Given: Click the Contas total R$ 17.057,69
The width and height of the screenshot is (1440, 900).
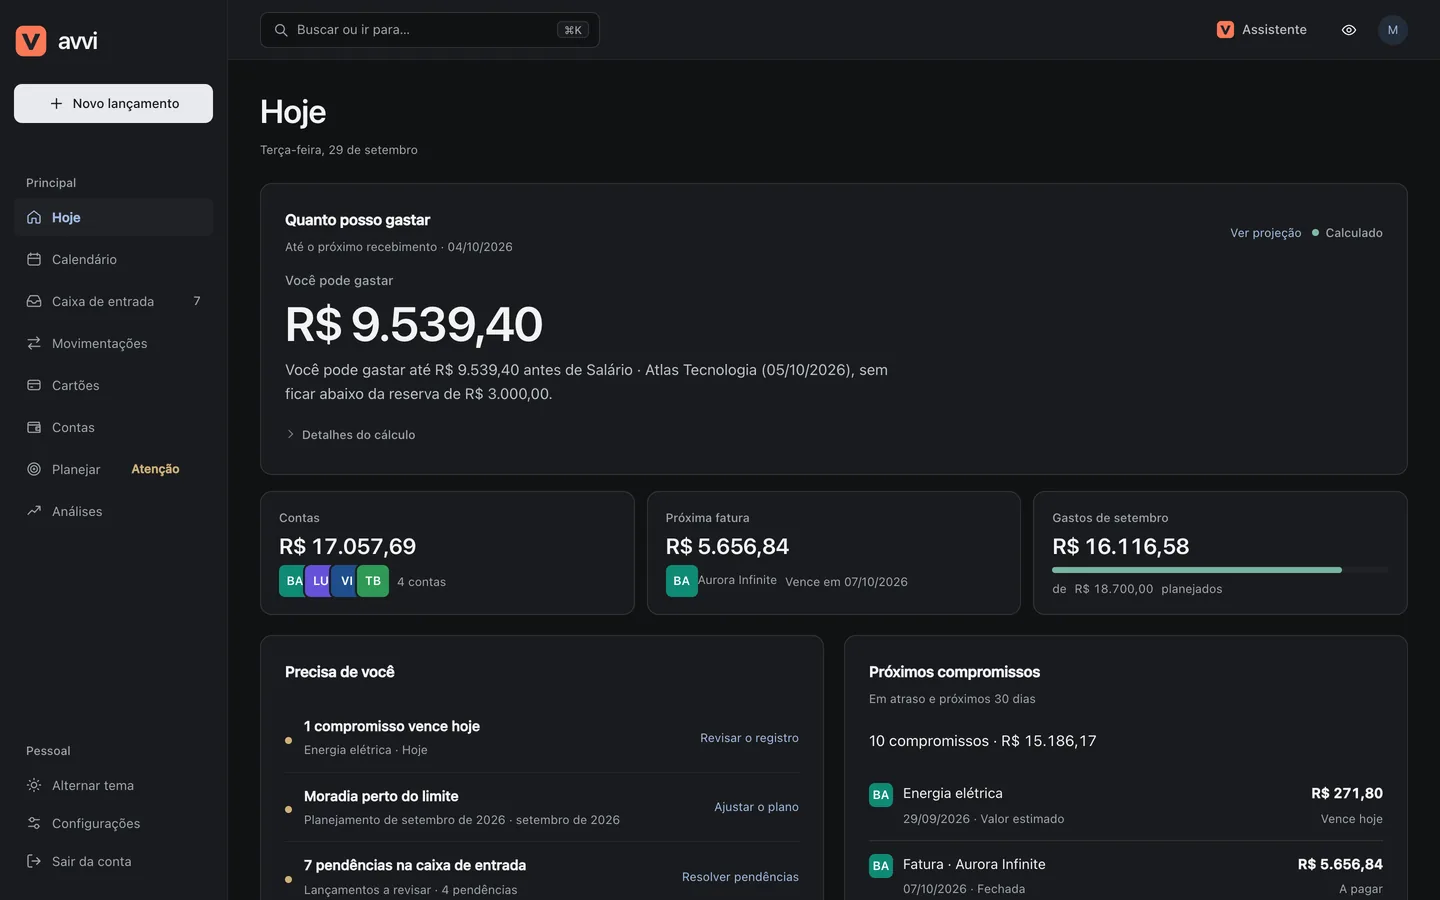Looking at the screenshot, I should pos(347,547).
